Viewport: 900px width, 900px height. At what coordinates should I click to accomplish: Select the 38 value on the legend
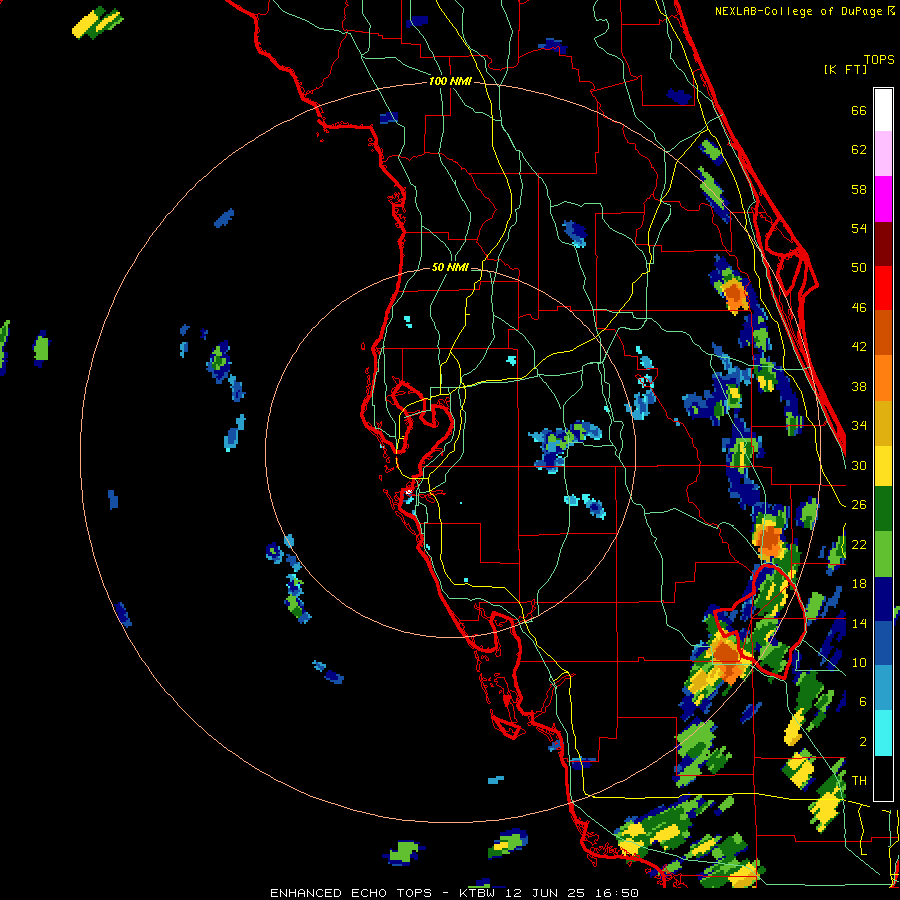click(859, 386)
